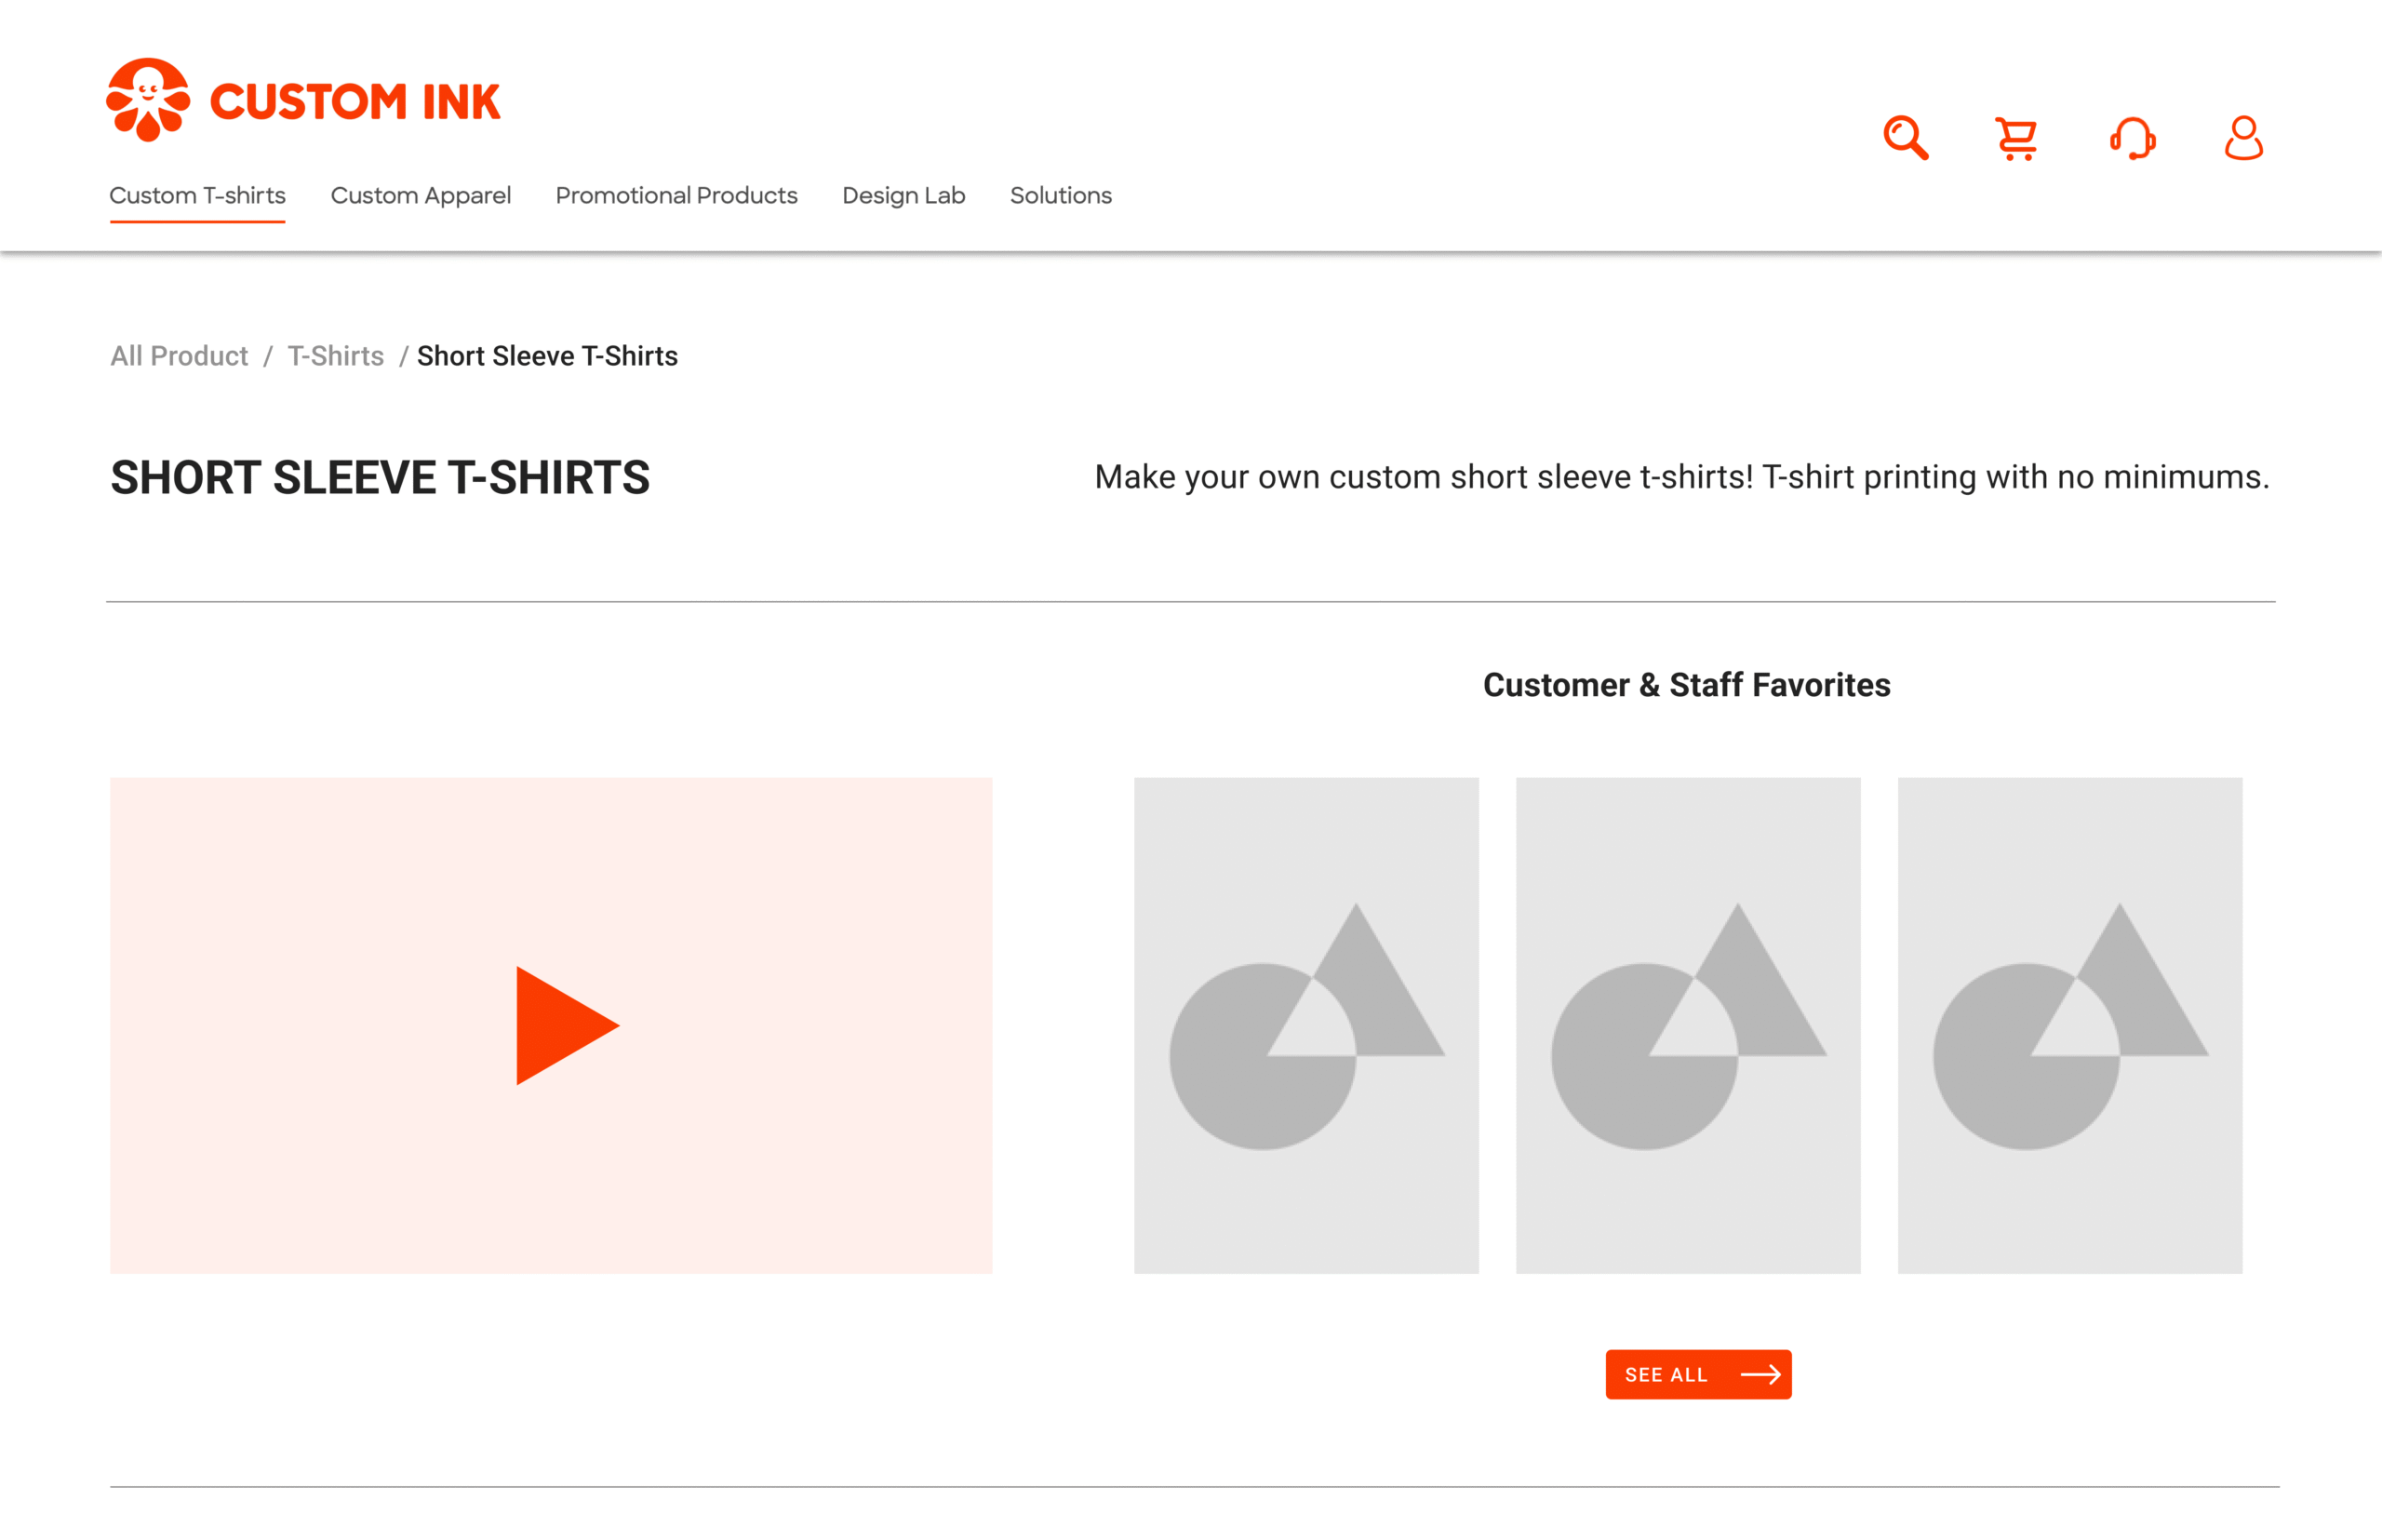Viewport: 2382px width, 1540px height.
Task: Open the rightmost favorite product thumbnail
Action: (2069, 1025)
